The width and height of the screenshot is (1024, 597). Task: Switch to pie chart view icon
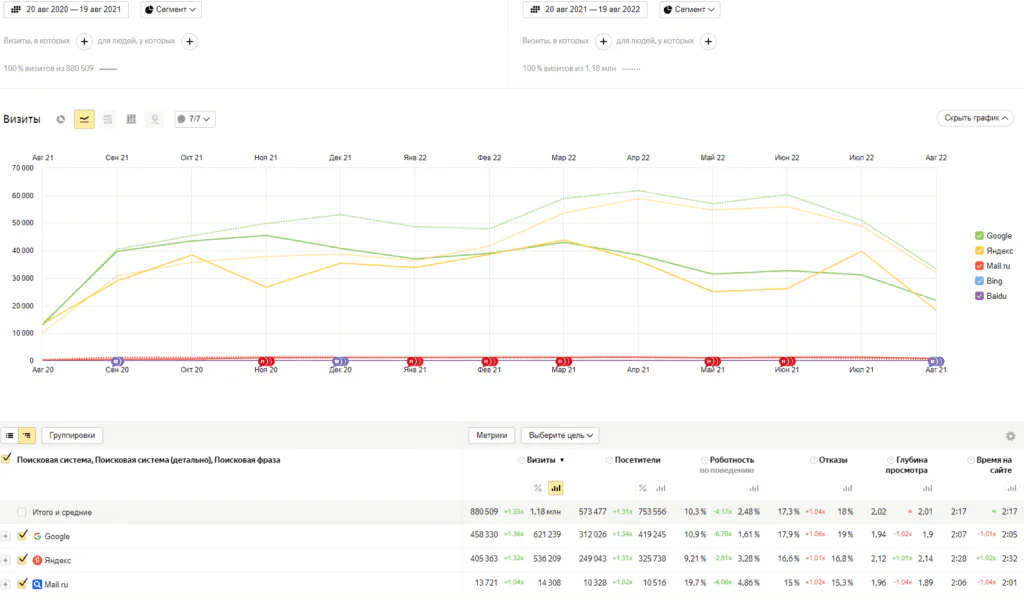click(x=61, y=120)
